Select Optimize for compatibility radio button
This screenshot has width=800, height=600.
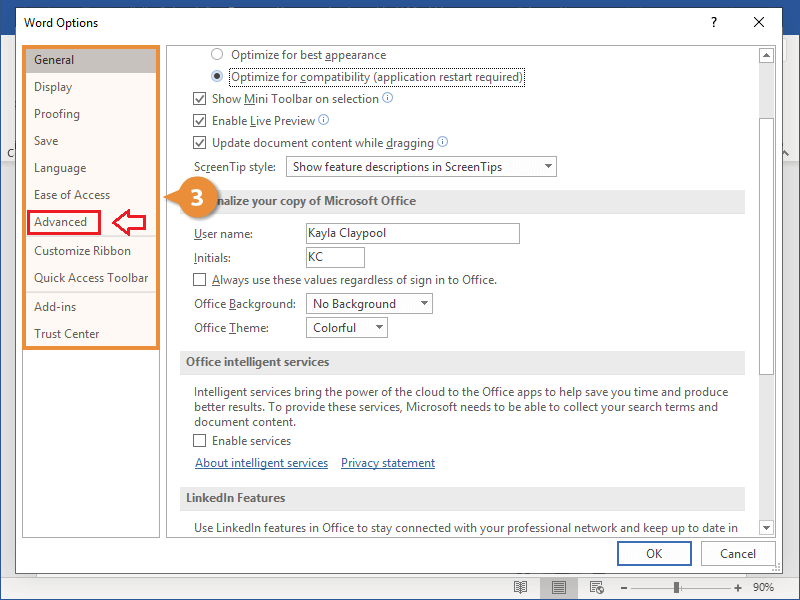coord(217,76)
